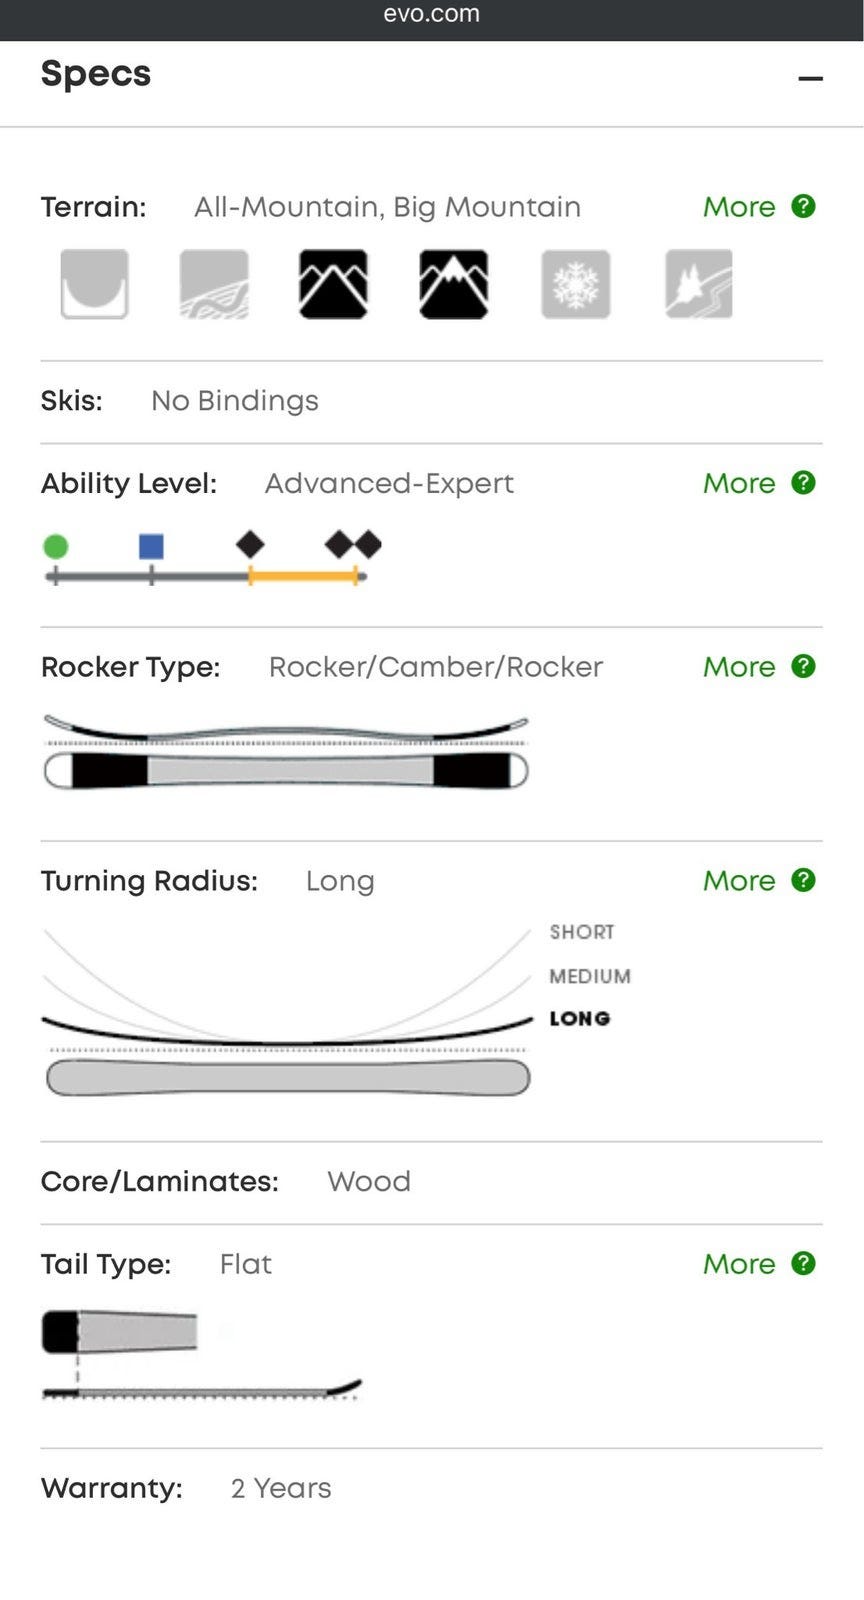Screen dimensions: 864x1600
Task: Click the groomed carving terrain icon
Action: pyautogui.click(x=214, y=284)
